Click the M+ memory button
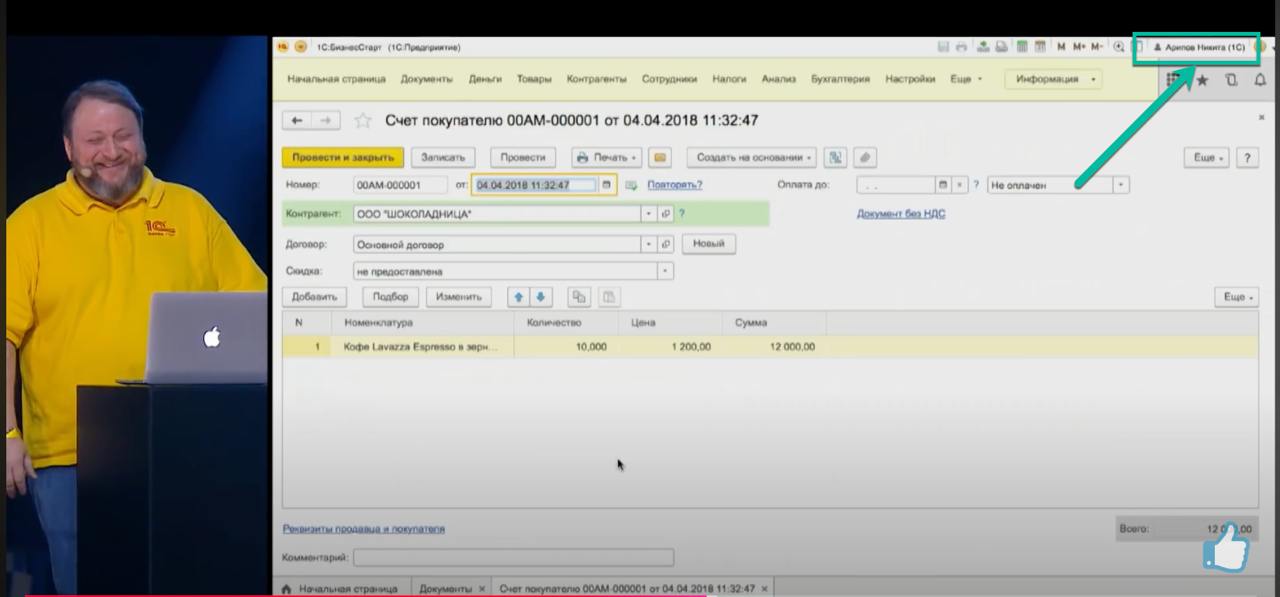The width and height of the screenshot is (1280, 597). [x=1078, y=46]
